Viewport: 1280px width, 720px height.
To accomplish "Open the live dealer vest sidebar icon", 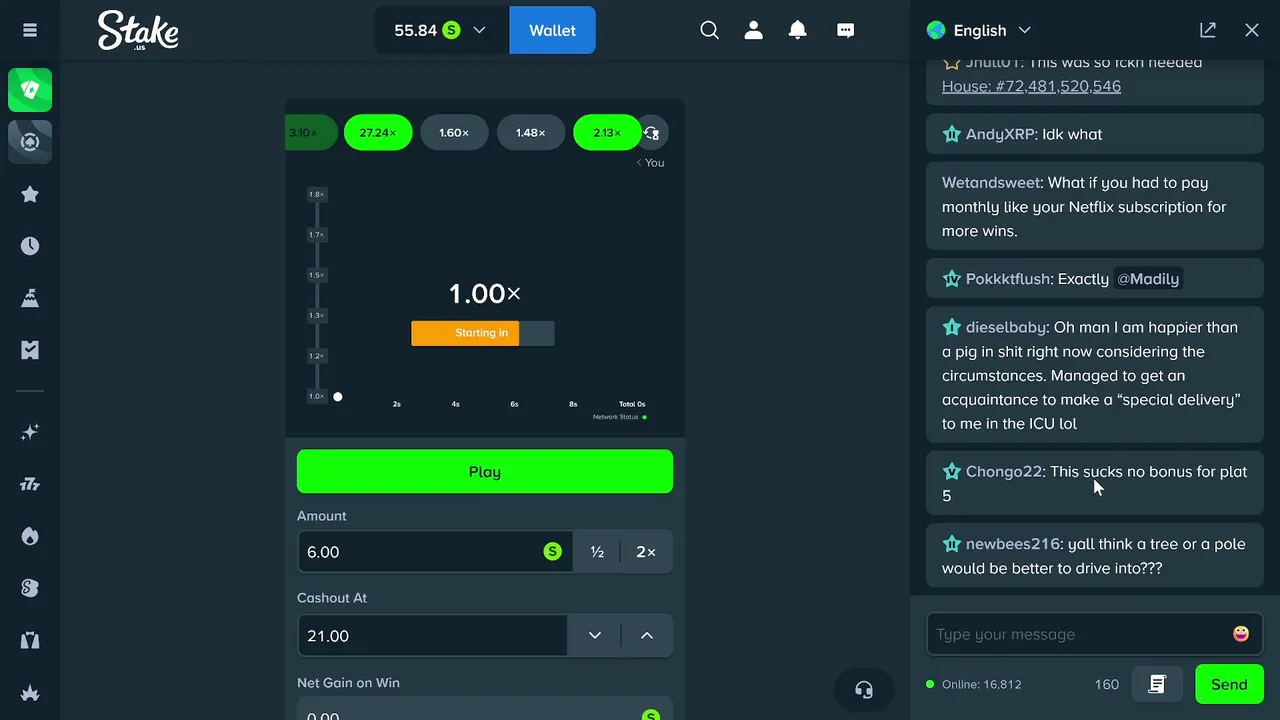I will (30, 640).
